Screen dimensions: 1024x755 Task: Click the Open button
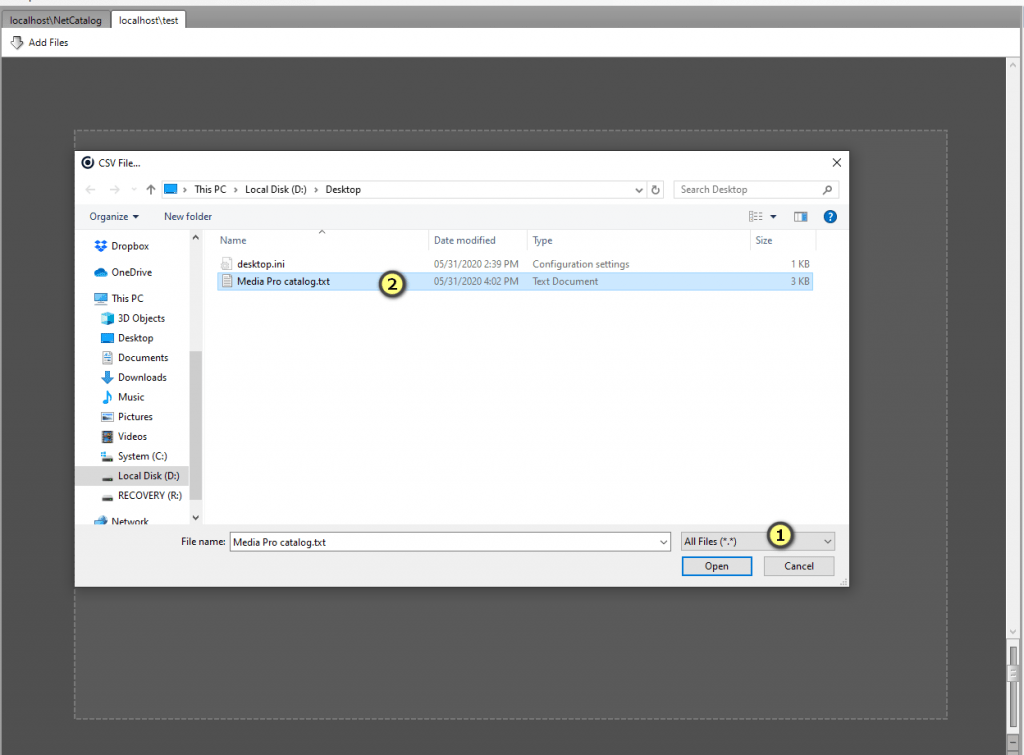coord(716,566)
